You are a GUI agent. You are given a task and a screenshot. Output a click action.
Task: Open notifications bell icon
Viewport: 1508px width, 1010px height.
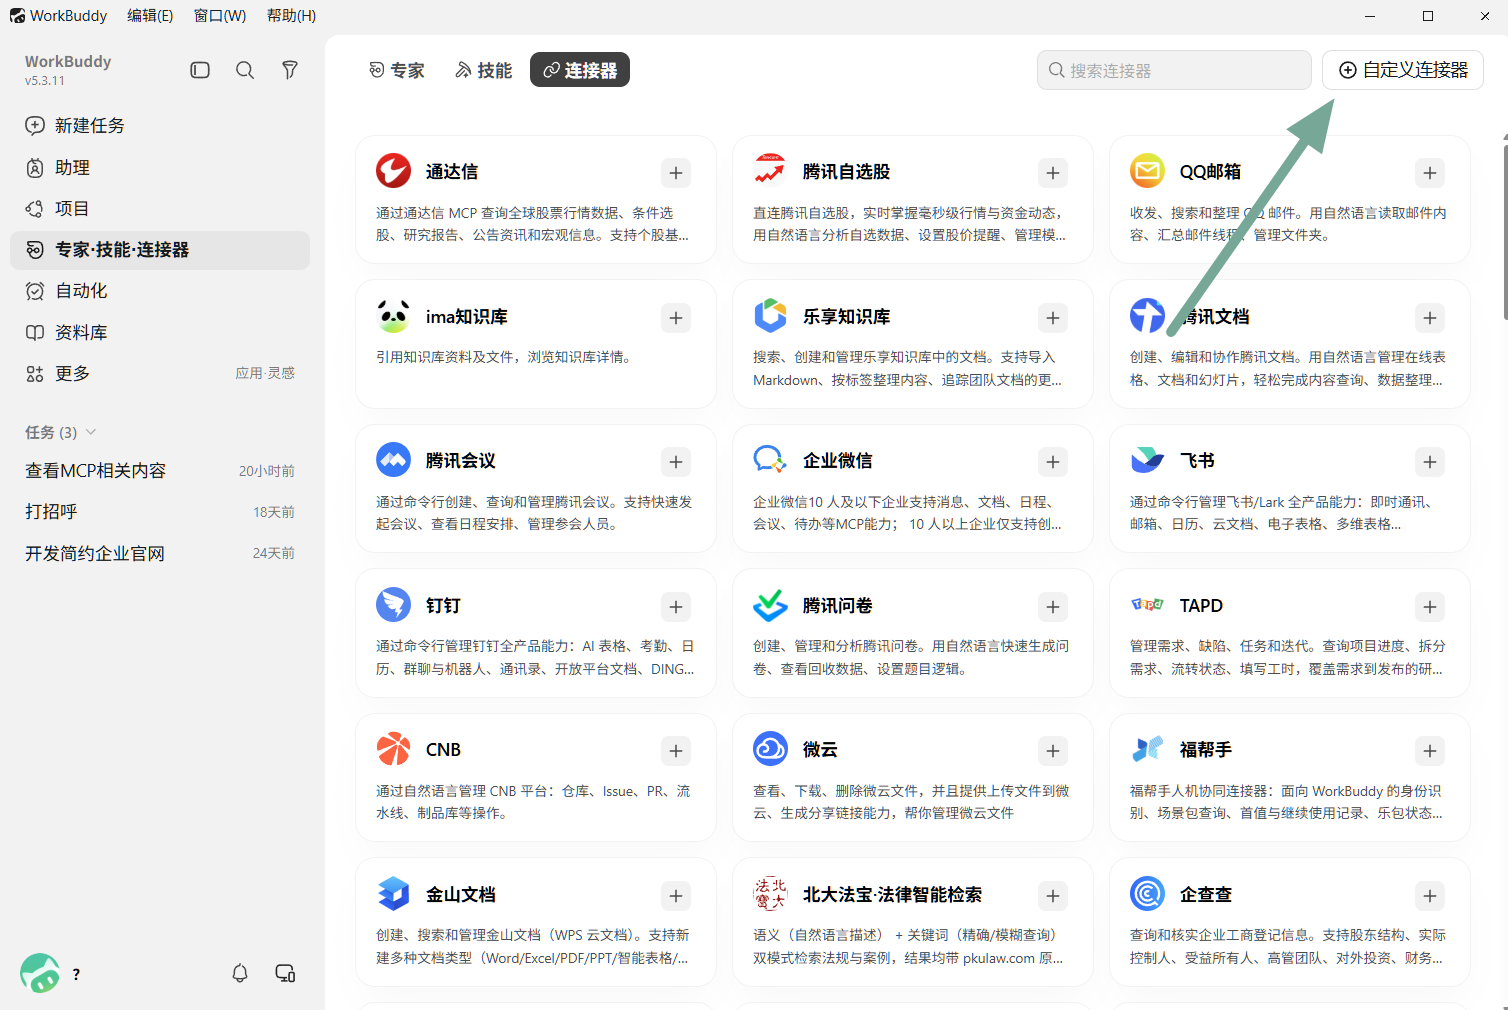pyautogui.click(x=240, y=973)
